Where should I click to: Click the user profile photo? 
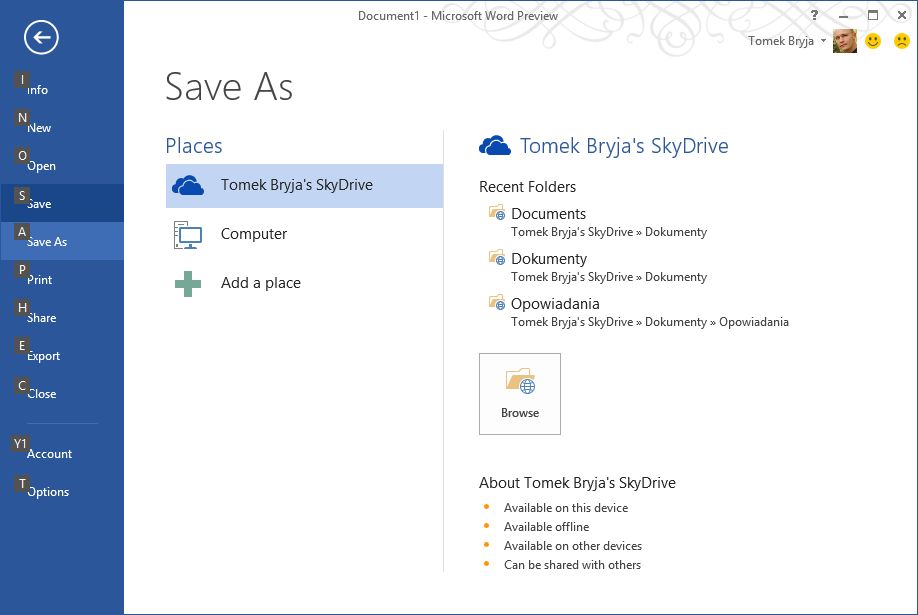(844, 41)
